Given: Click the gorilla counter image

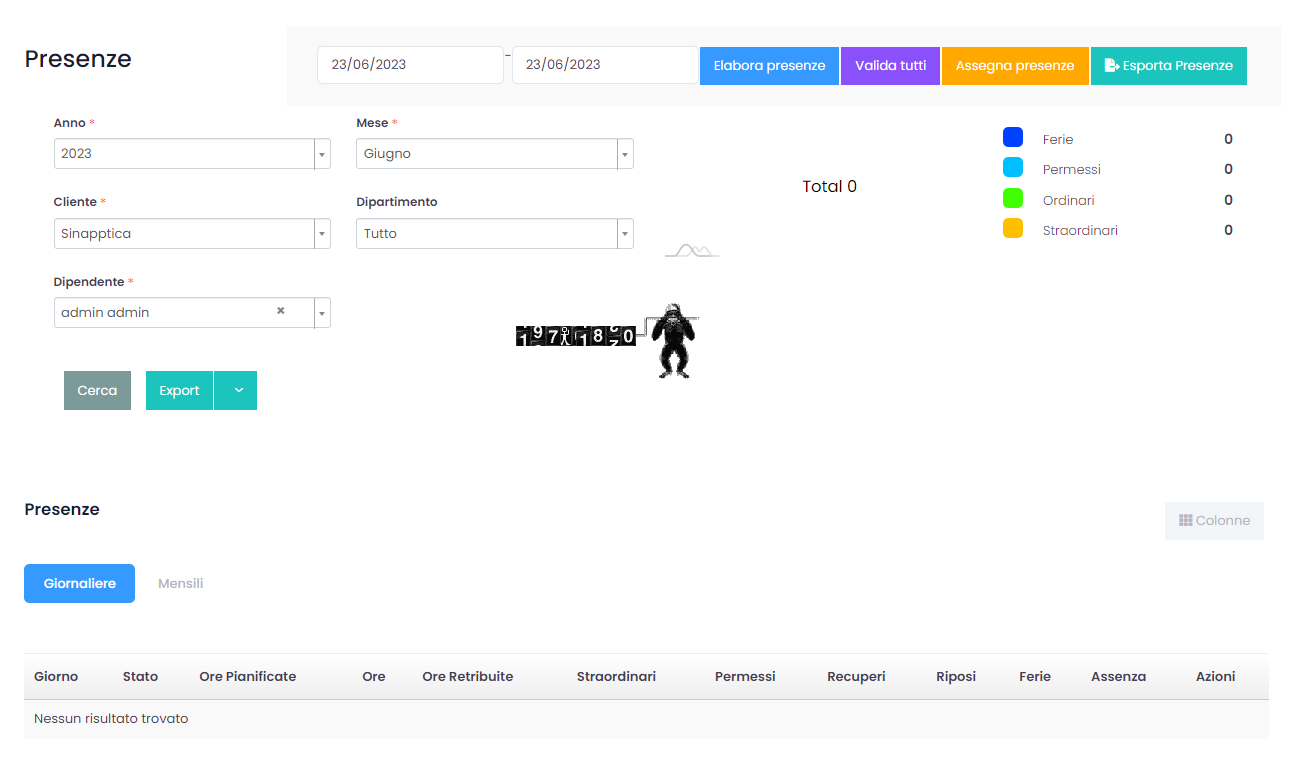Looking at the screenshot, I should (x=608, y=339).
